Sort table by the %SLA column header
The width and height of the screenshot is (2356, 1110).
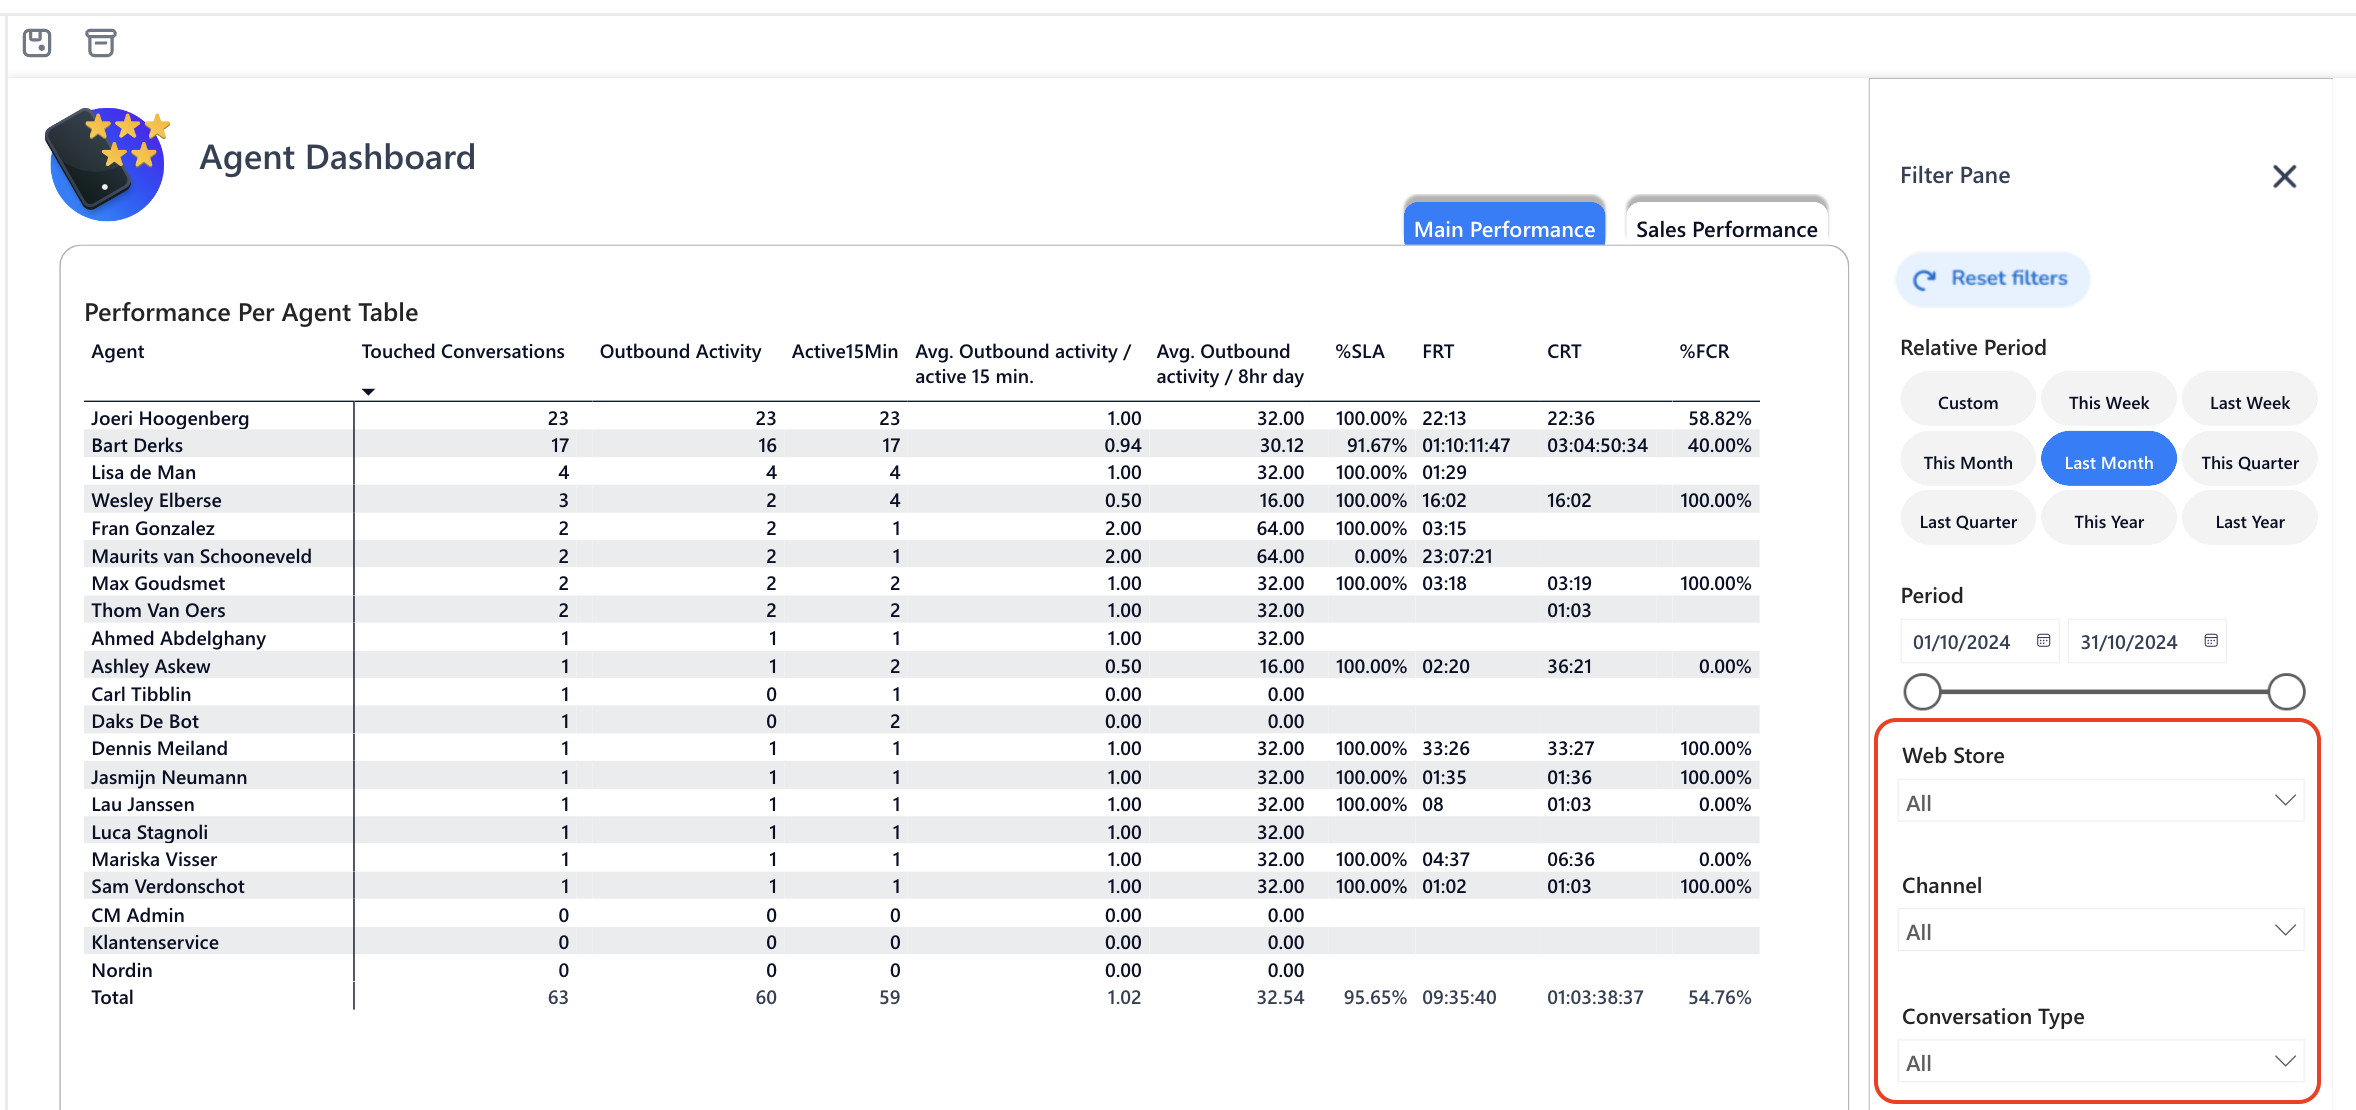[x=1359, y=352]
